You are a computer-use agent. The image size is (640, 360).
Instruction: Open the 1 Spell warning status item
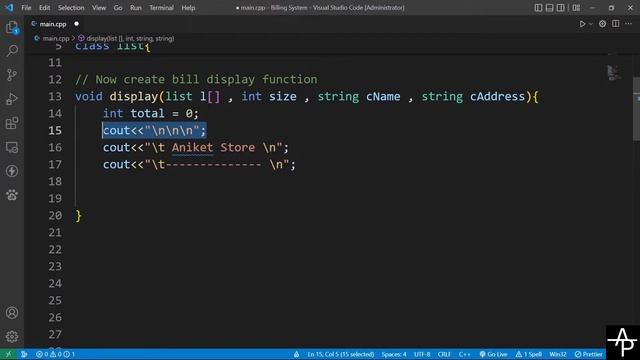pos(529,354)
